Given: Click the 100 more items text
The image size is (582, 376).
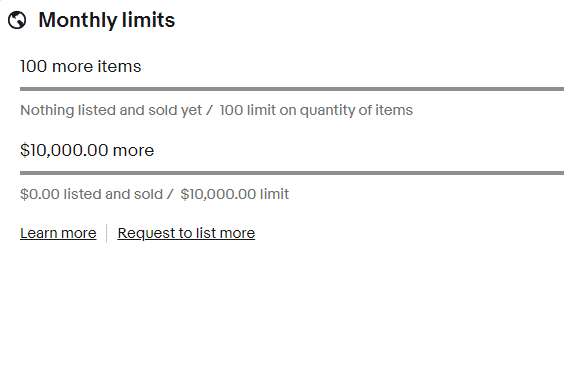Looking at the screenshot, I should click(81, 66).
